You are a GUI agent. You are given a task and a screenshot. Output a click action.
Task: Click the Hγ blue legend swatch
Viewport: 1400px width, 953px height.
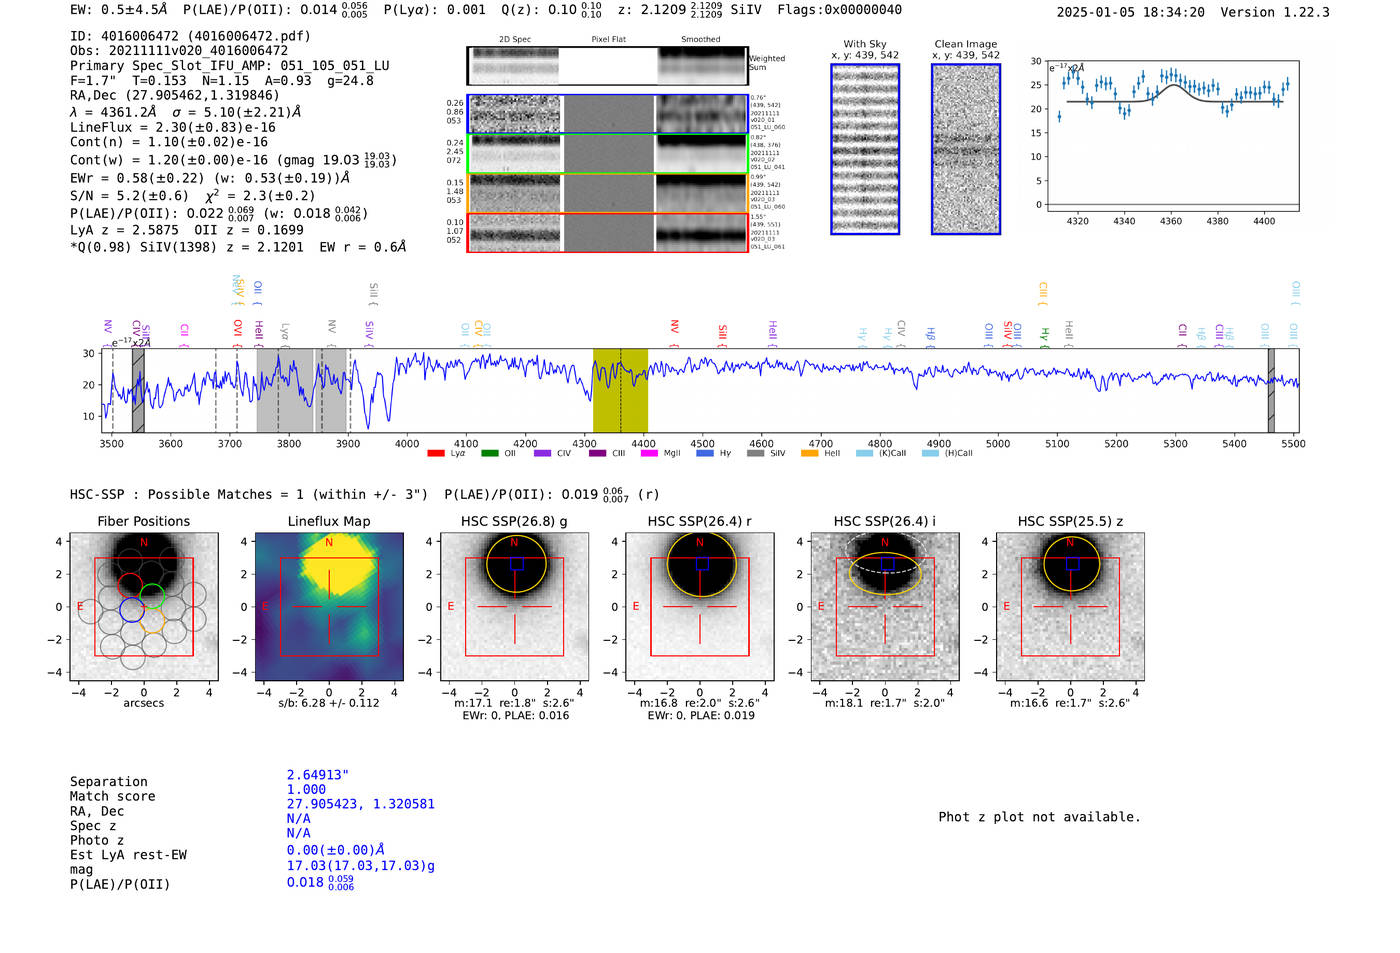tap(705, 454)
